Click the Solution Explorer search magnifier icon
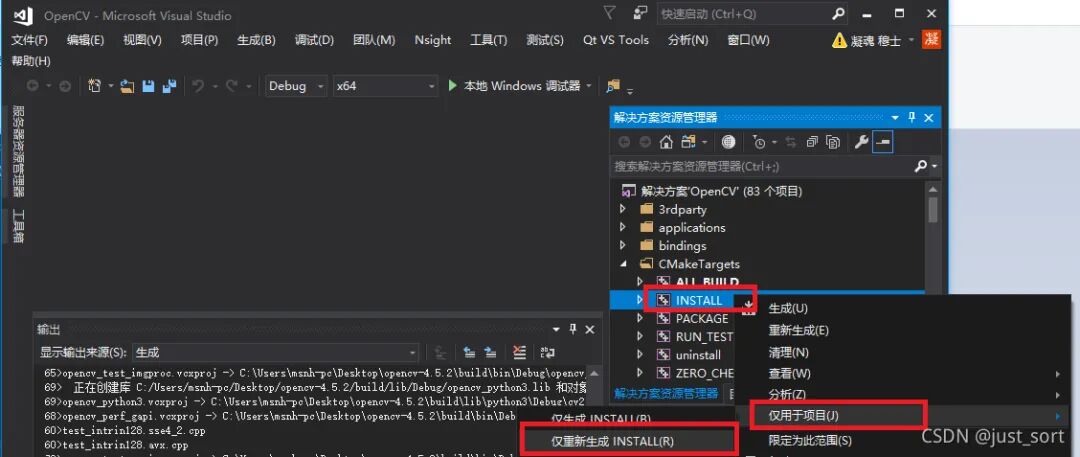This screenshot has height=457, width=1080. coord(920,166)
